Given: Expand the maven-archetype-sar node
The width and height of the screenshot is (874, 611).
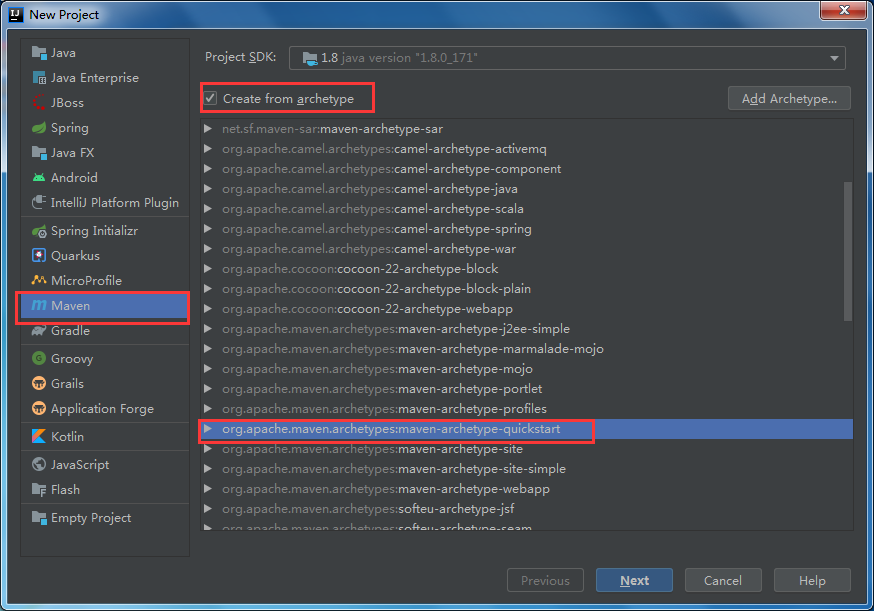Looking at the screenshot, I should coord(208,129).
